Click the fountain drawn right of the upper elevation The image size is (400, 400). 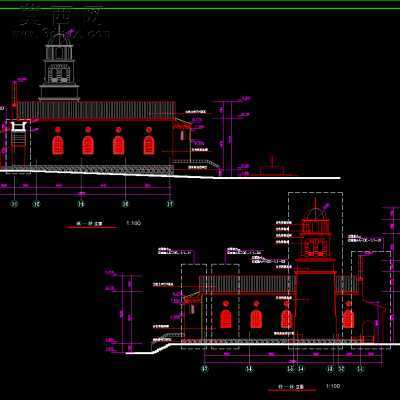click(x=273, y=165)
